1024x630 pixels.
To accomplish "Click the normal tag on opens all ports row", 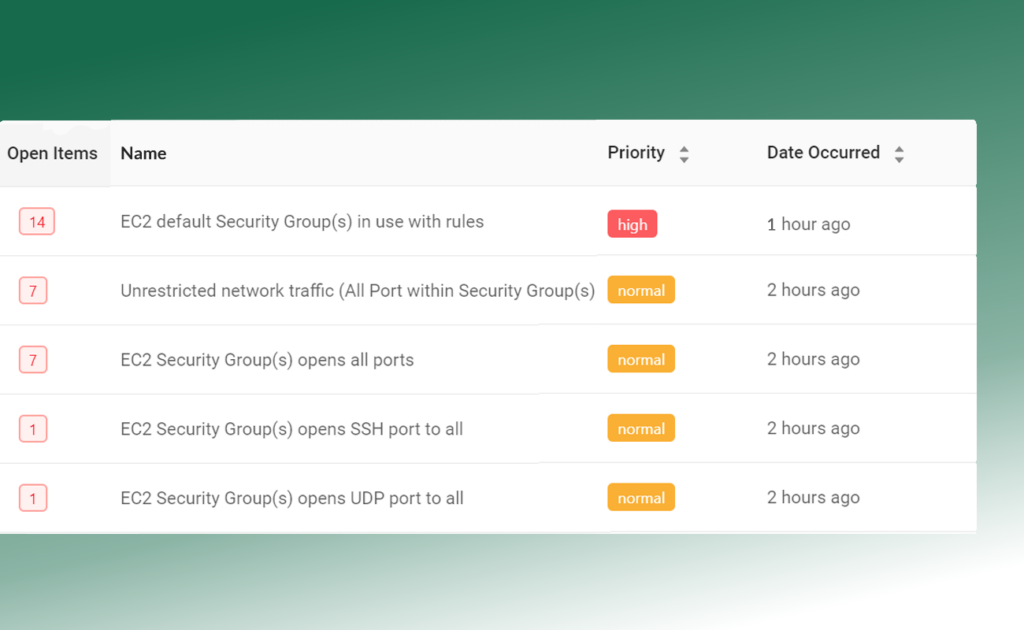I will point(641,359).
